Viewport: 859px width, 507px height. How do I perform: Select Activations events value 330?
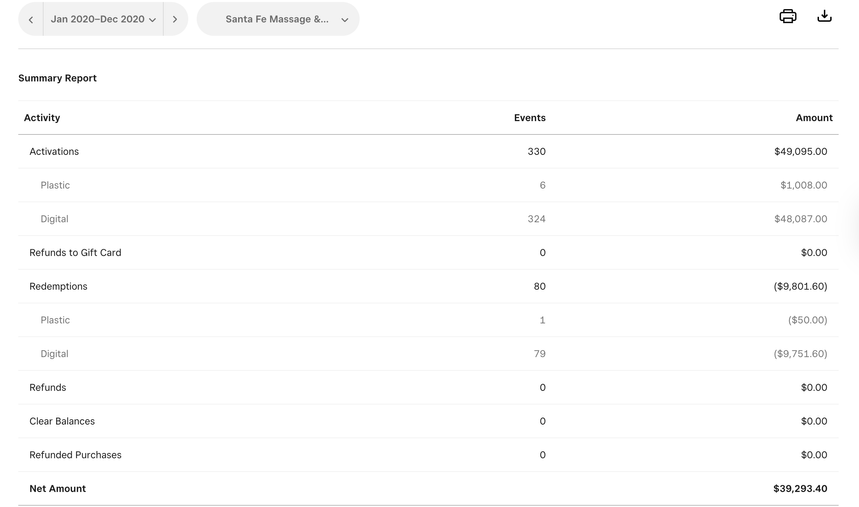(x=536, y=151)
